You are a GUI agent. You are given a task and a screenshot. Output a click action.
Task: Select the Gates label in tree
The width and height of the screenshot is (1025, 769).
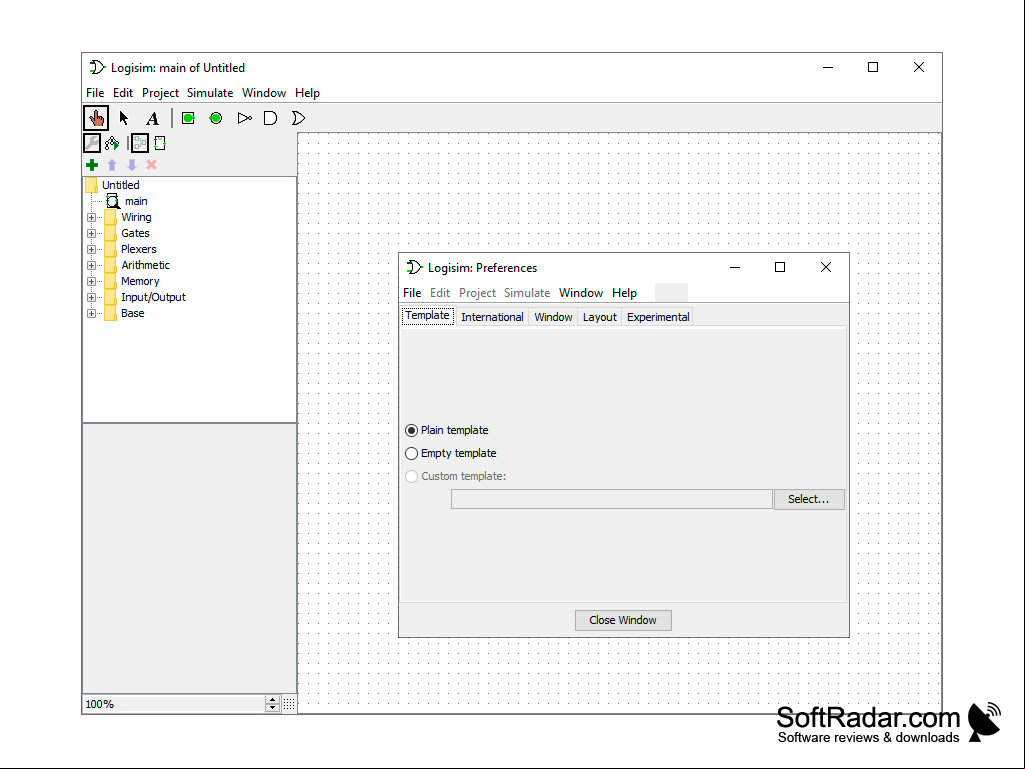click(x=135, y=233)
